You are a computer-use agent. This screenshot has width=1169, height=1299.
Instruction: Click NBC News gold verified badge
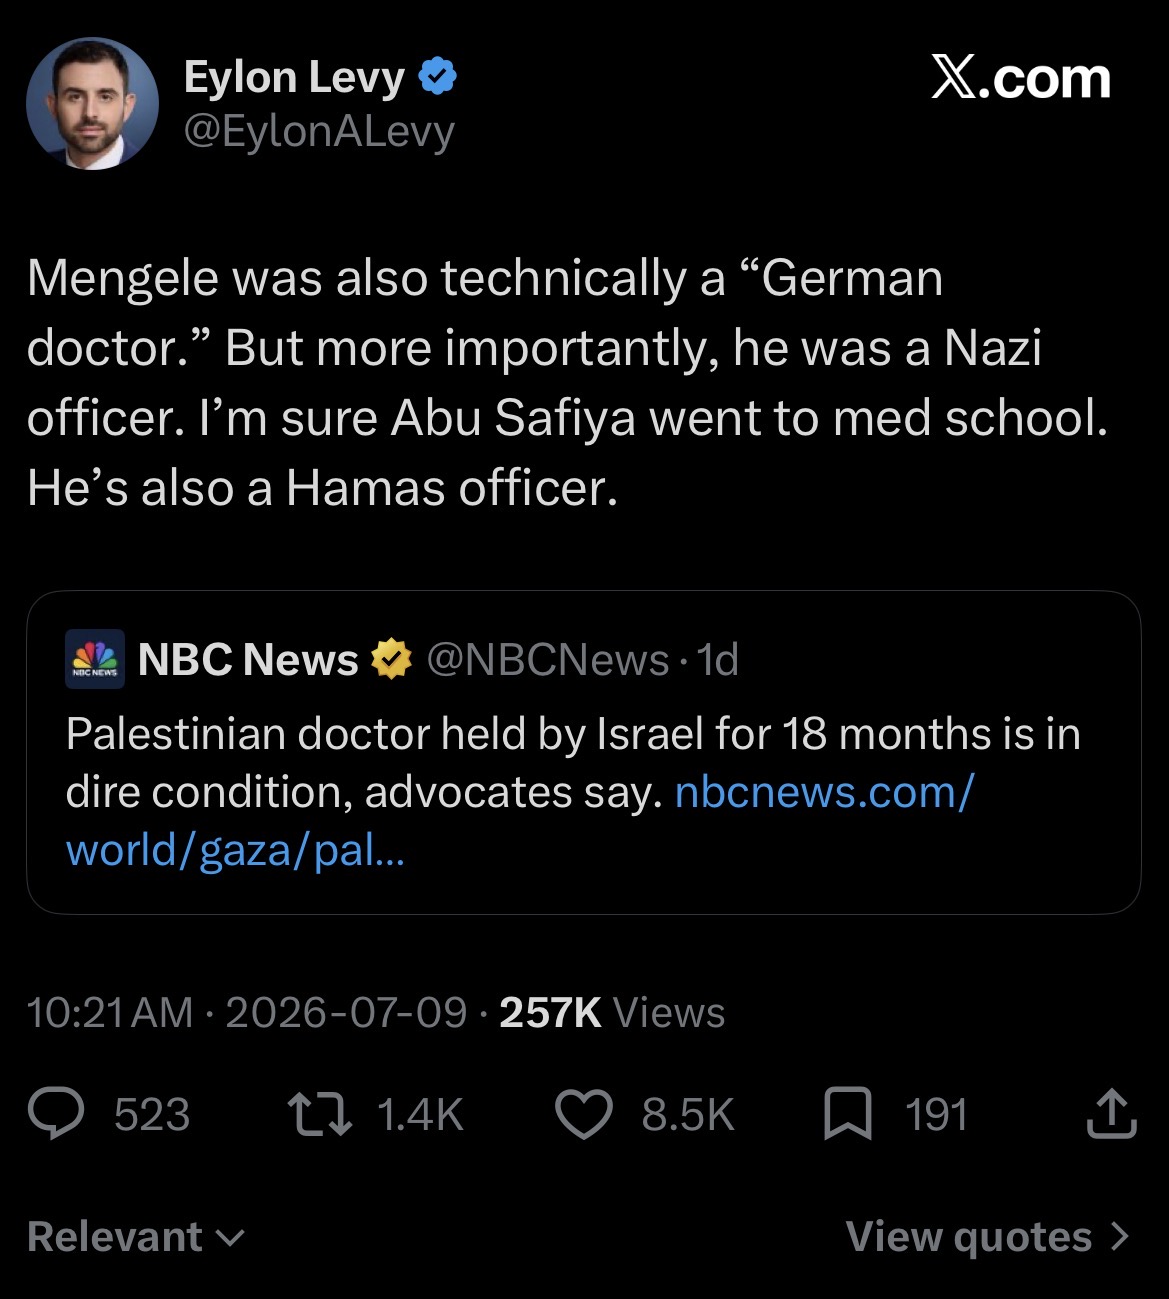[x=391, y=659]
